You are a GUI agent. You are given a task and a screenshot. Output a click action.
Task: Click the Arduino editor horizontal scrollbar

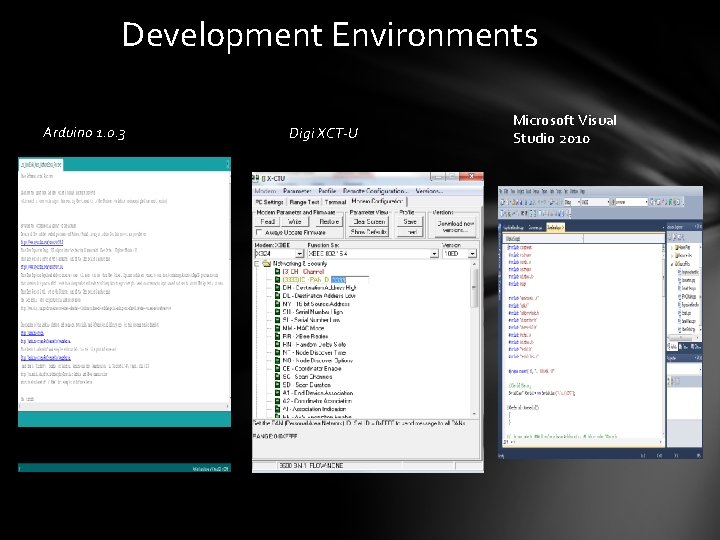(x=124, y=406)
